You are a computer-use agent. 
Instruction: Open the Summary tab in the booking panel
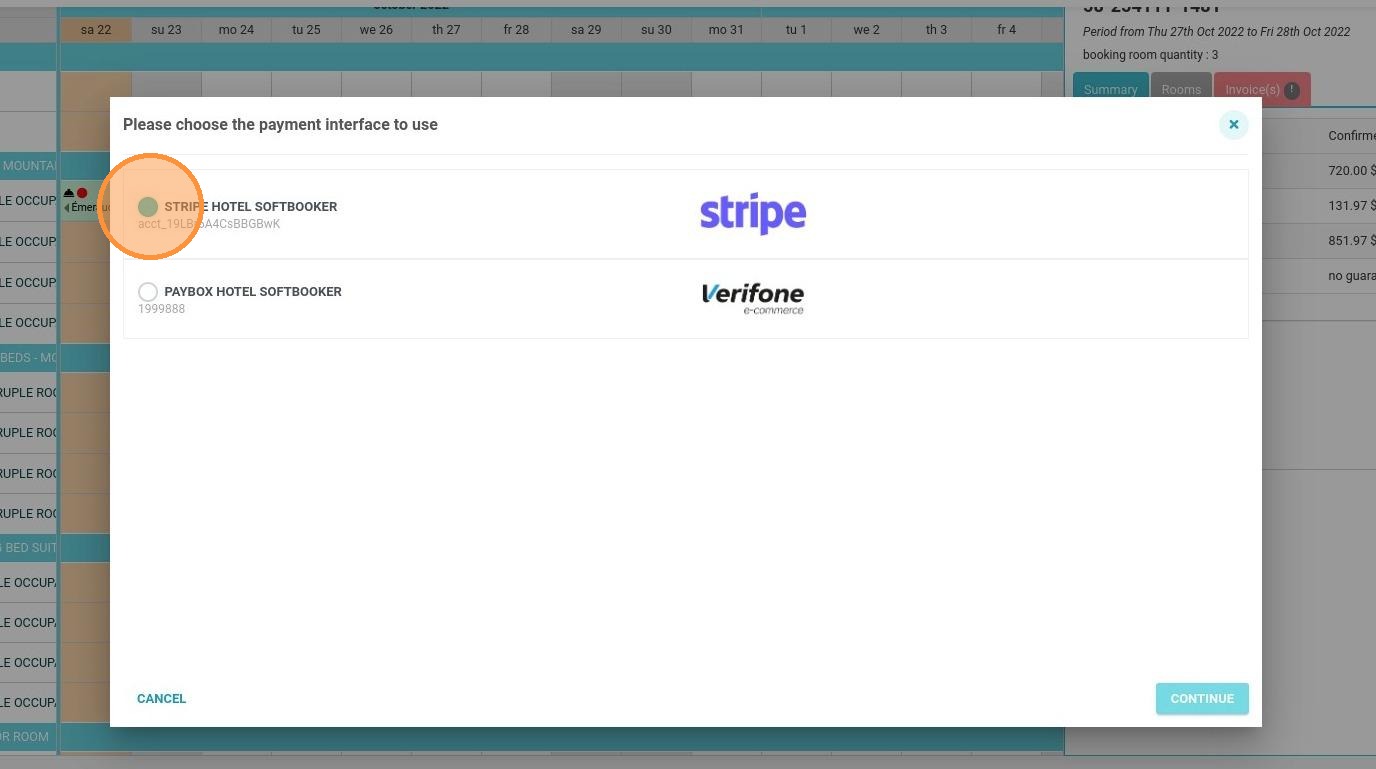[x=1110, y=89]
